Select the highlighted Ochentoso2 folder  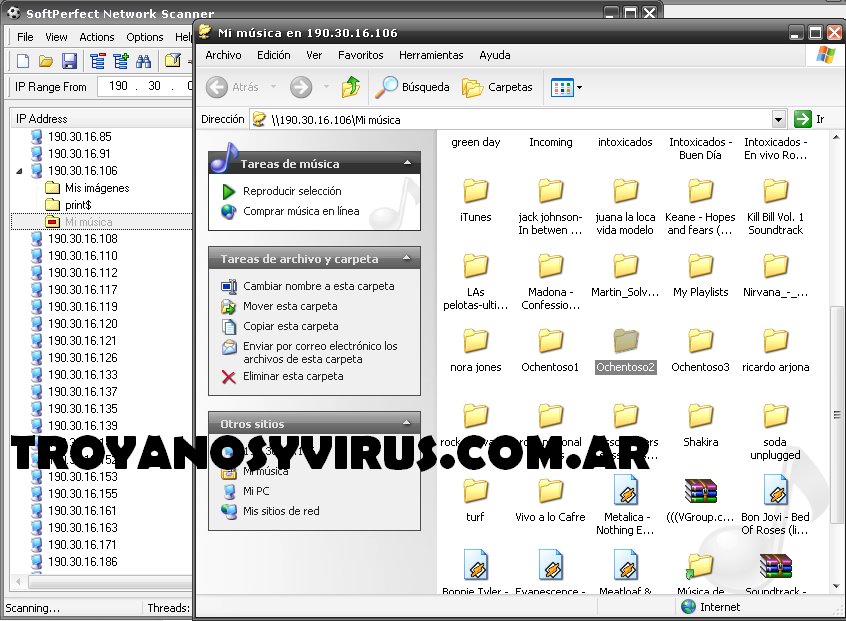pos(625,341)
